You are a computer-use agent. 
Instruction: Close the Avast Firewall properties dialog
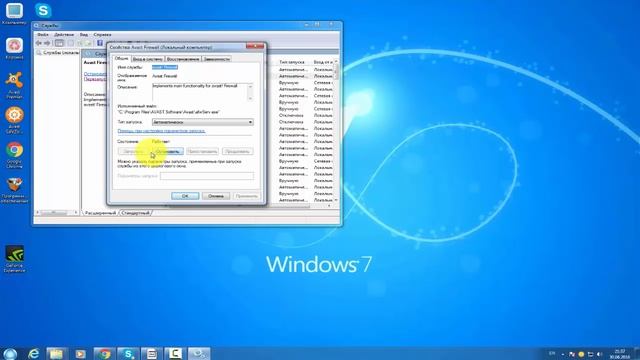pos(255,46)
